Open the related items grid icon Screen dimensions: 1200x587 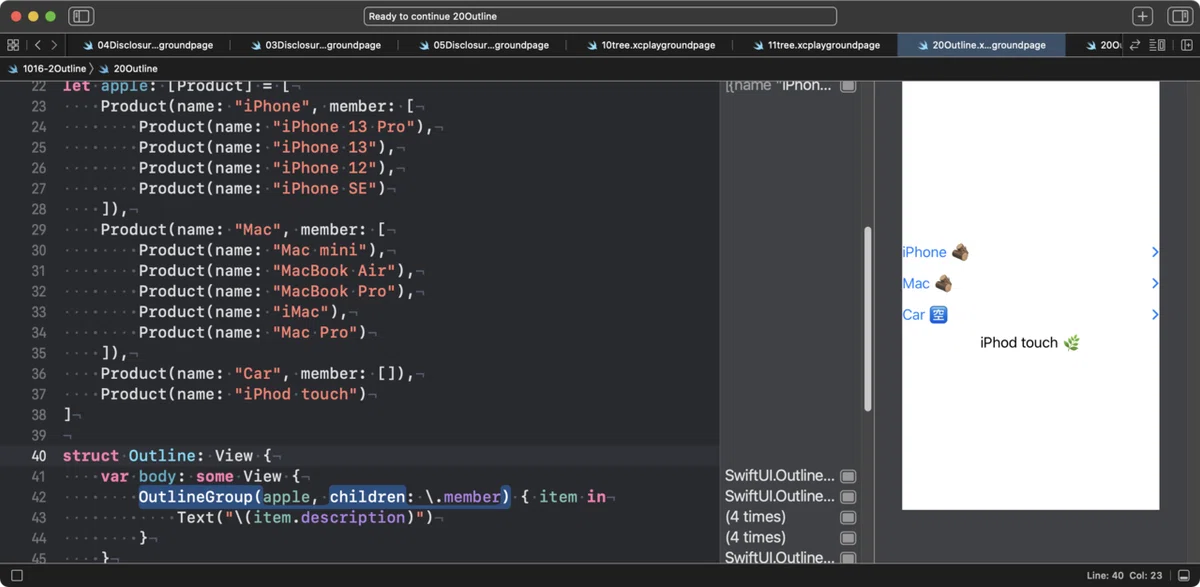(13, 45)
